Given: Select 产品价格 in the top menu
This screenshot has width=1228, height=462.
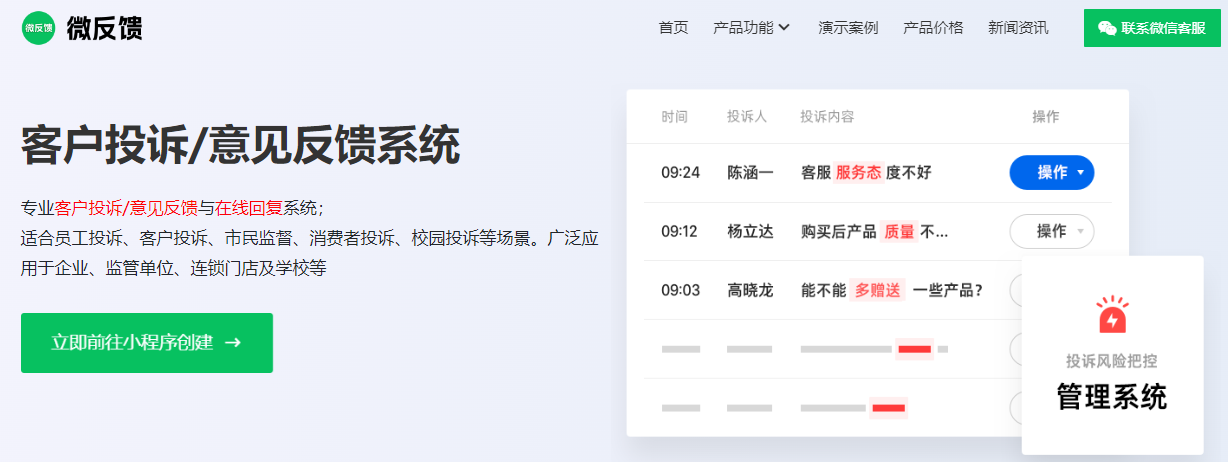Looking at the screenshot, I should [933, 28].
